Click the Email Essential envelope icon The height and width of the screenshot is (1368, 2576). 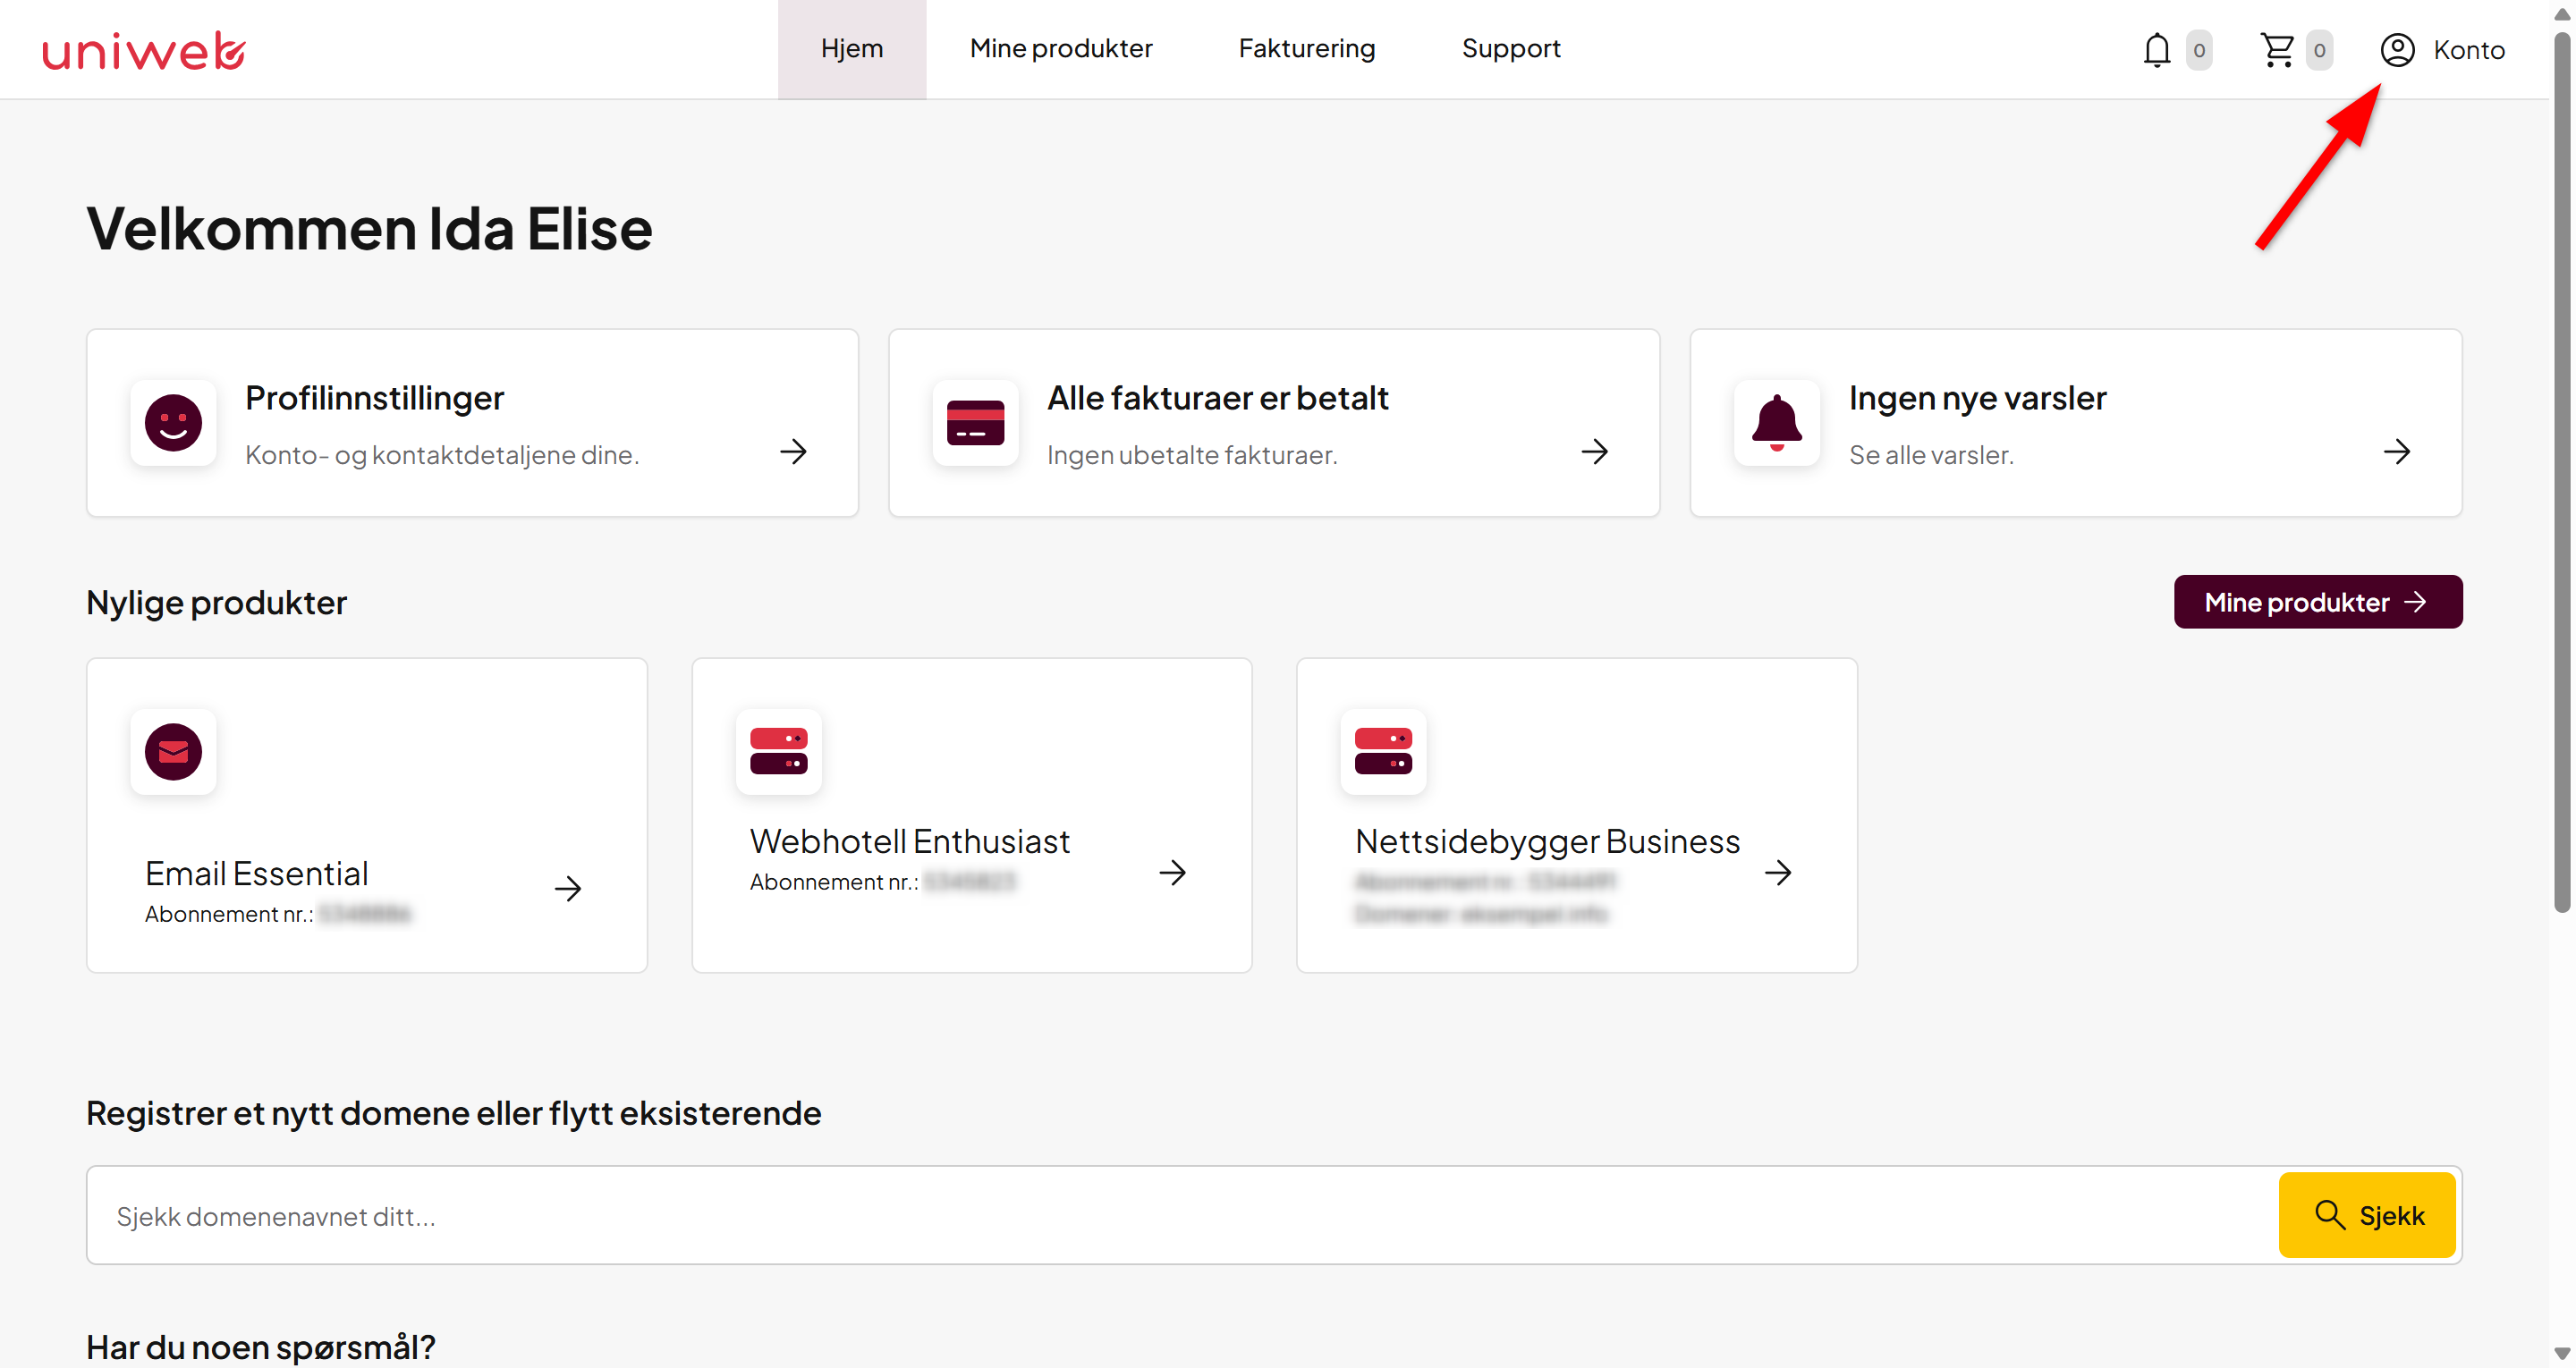(x=173, y=752)
